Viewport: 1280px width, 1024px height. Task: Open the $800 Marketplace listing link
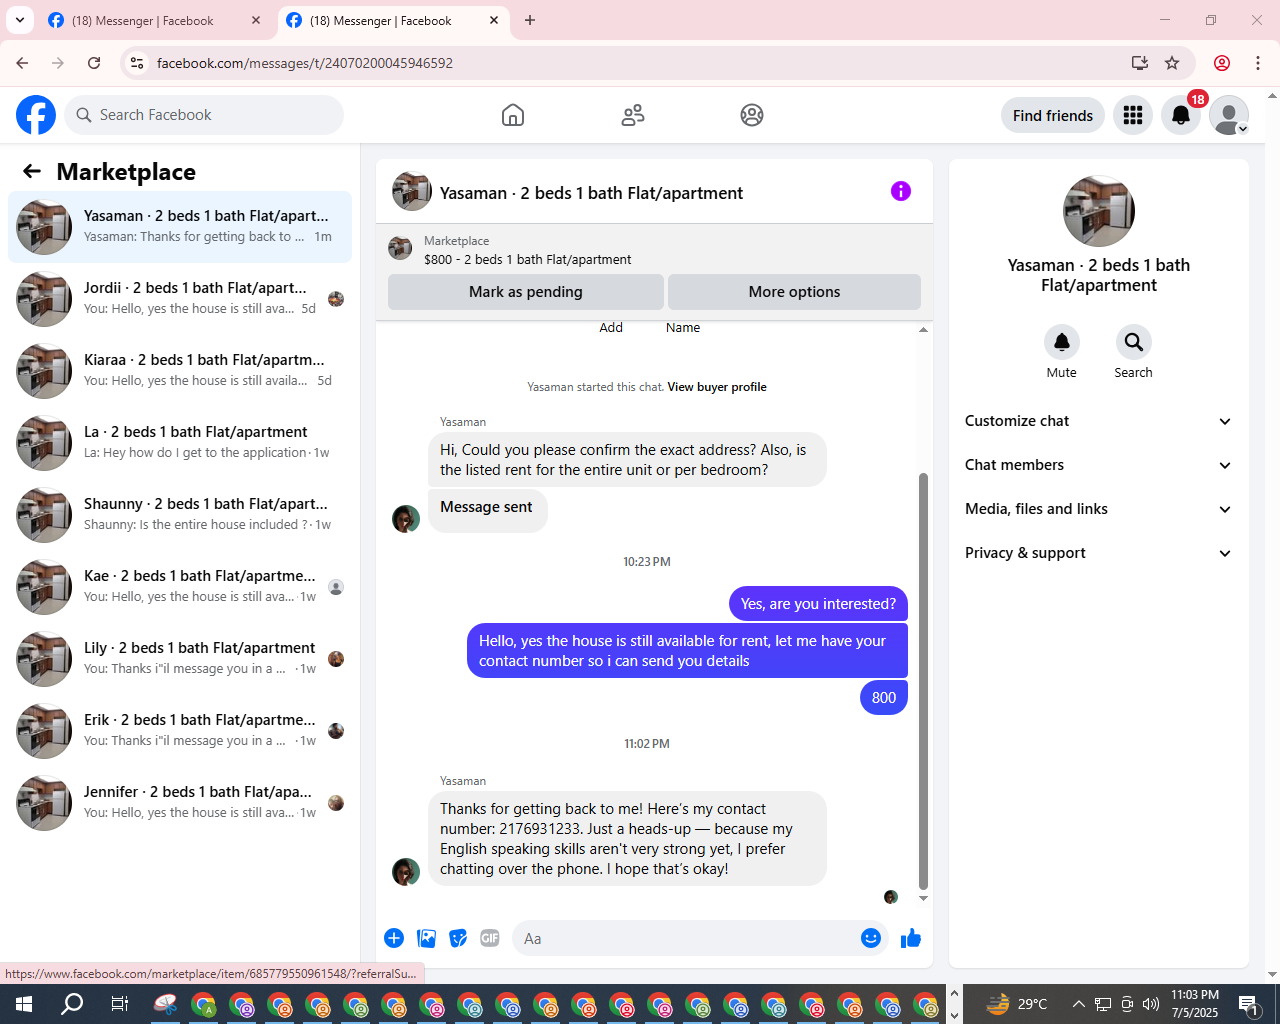pyautogui.click(x=527, y=259)
